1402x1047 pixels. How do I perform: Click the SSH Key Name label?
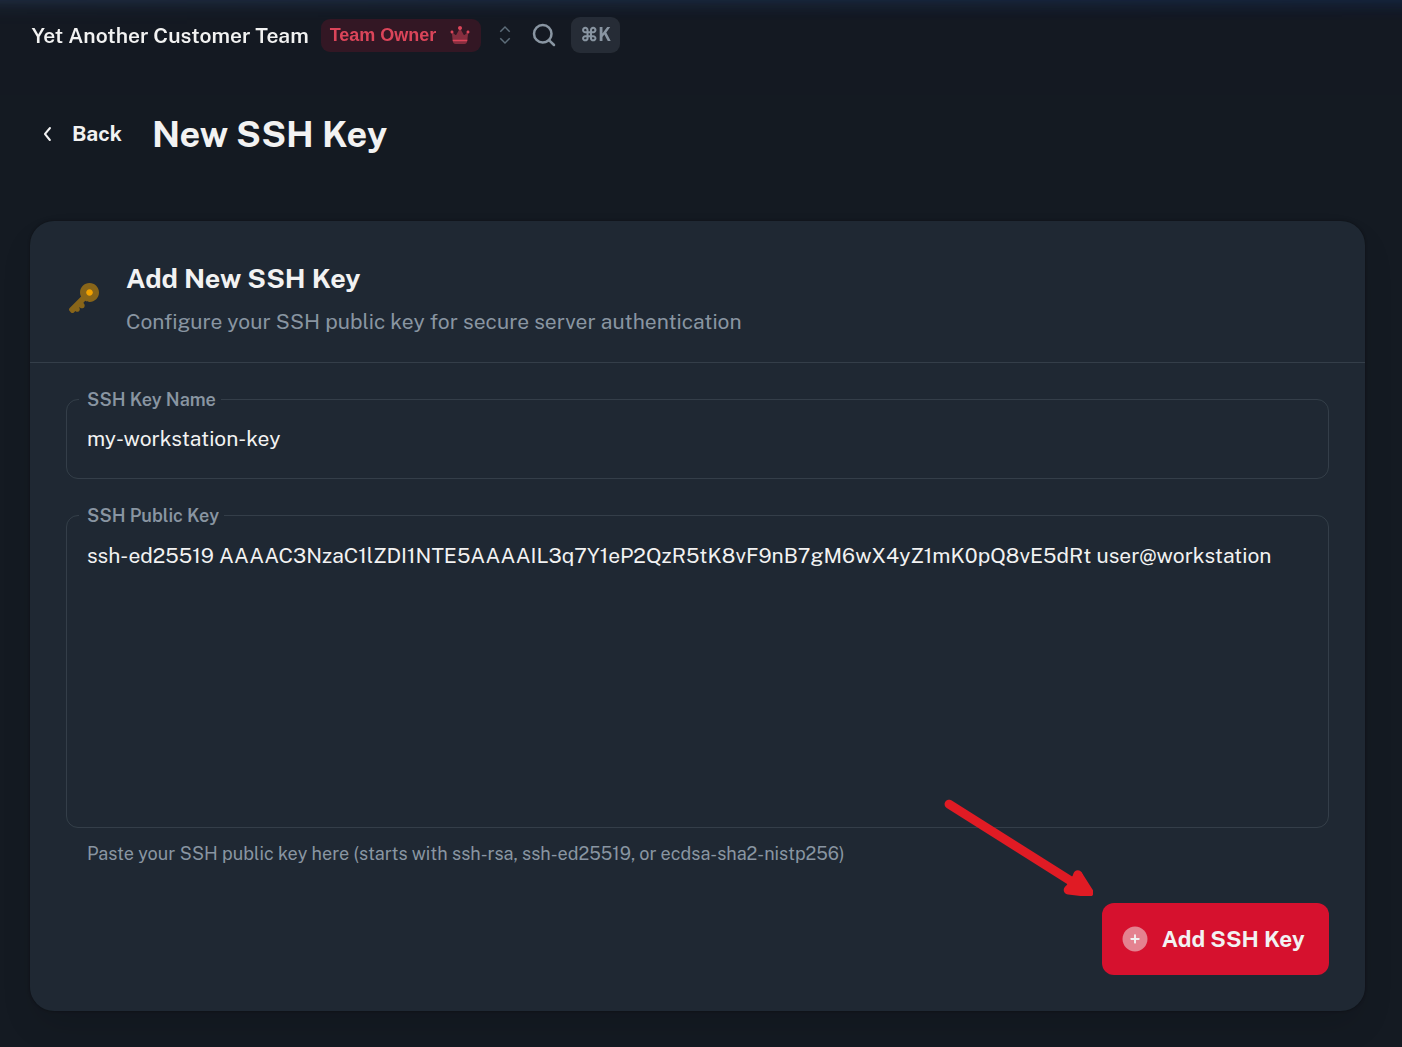tap(151, 399)
